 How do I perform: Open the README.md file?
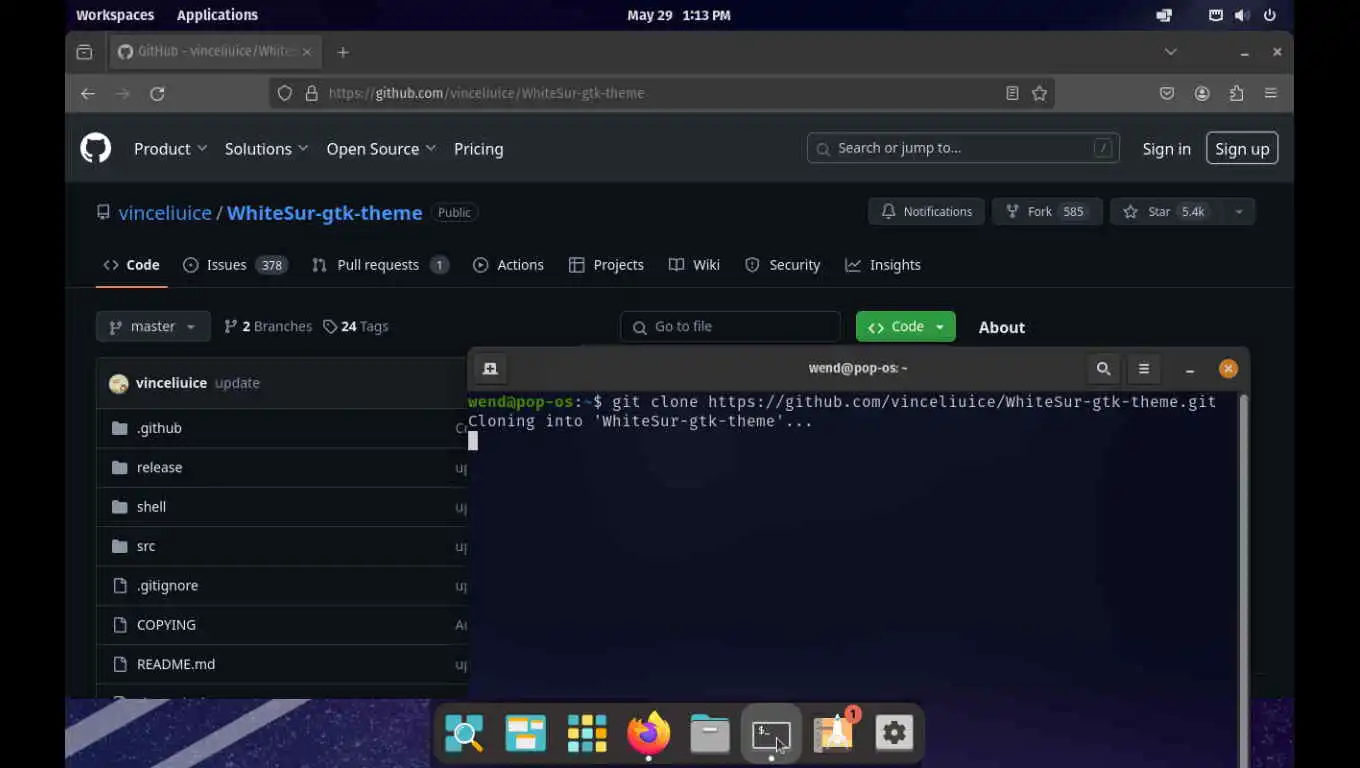click(176, 664)
